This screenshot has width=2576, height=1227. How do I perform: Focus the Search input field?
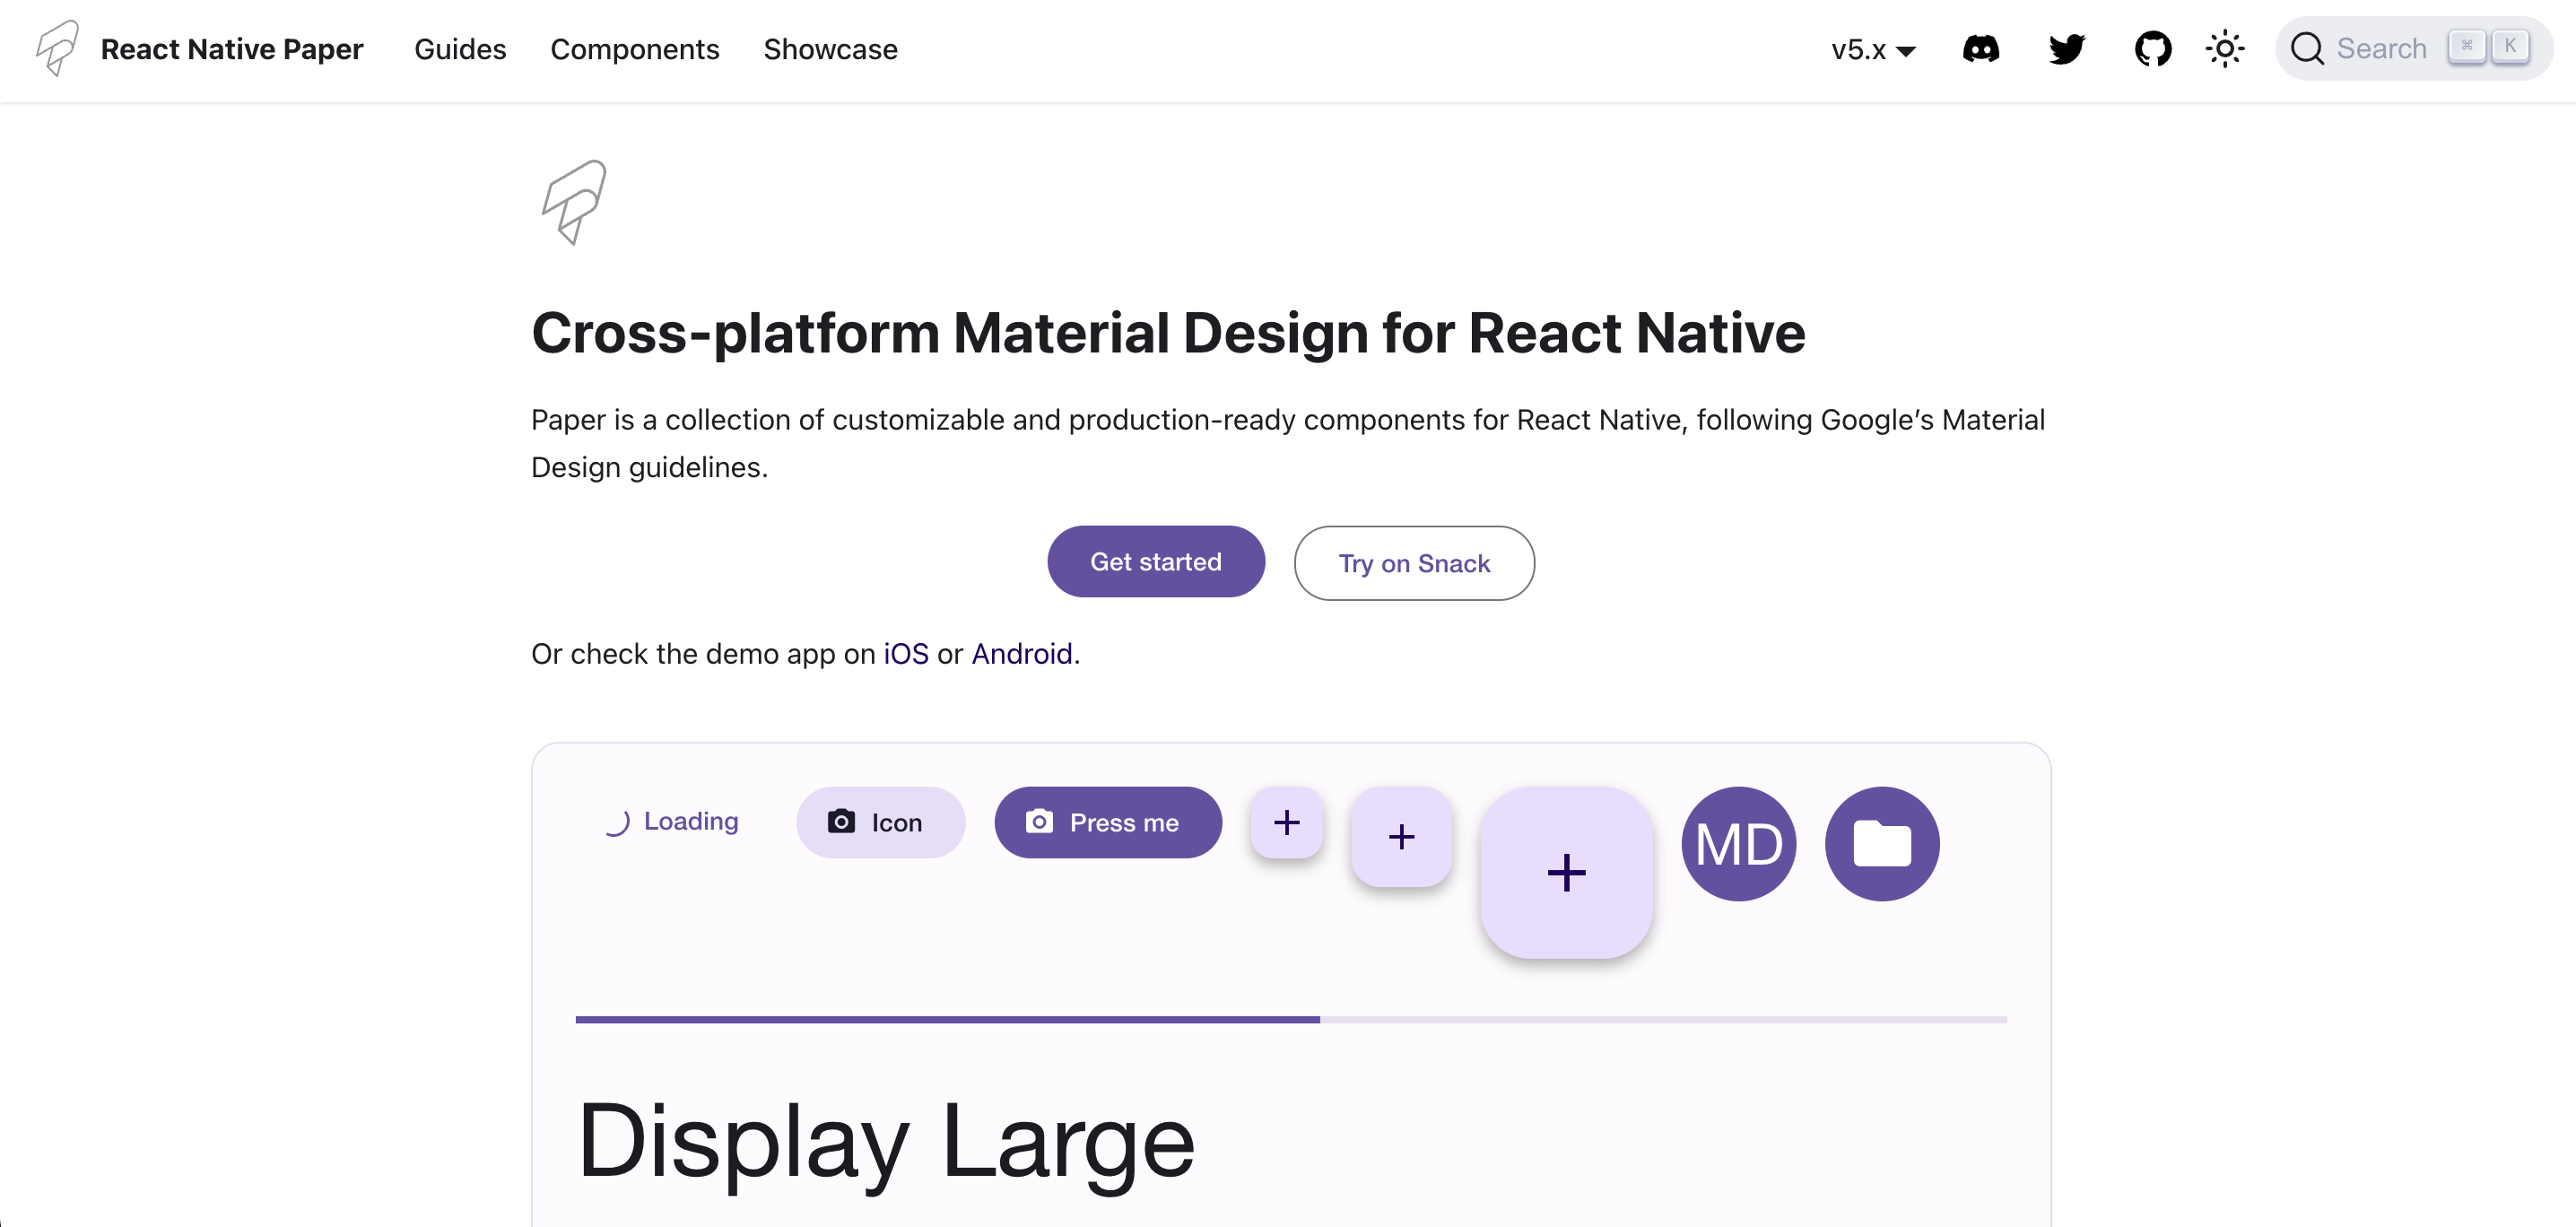click(x=2413, y=48)
